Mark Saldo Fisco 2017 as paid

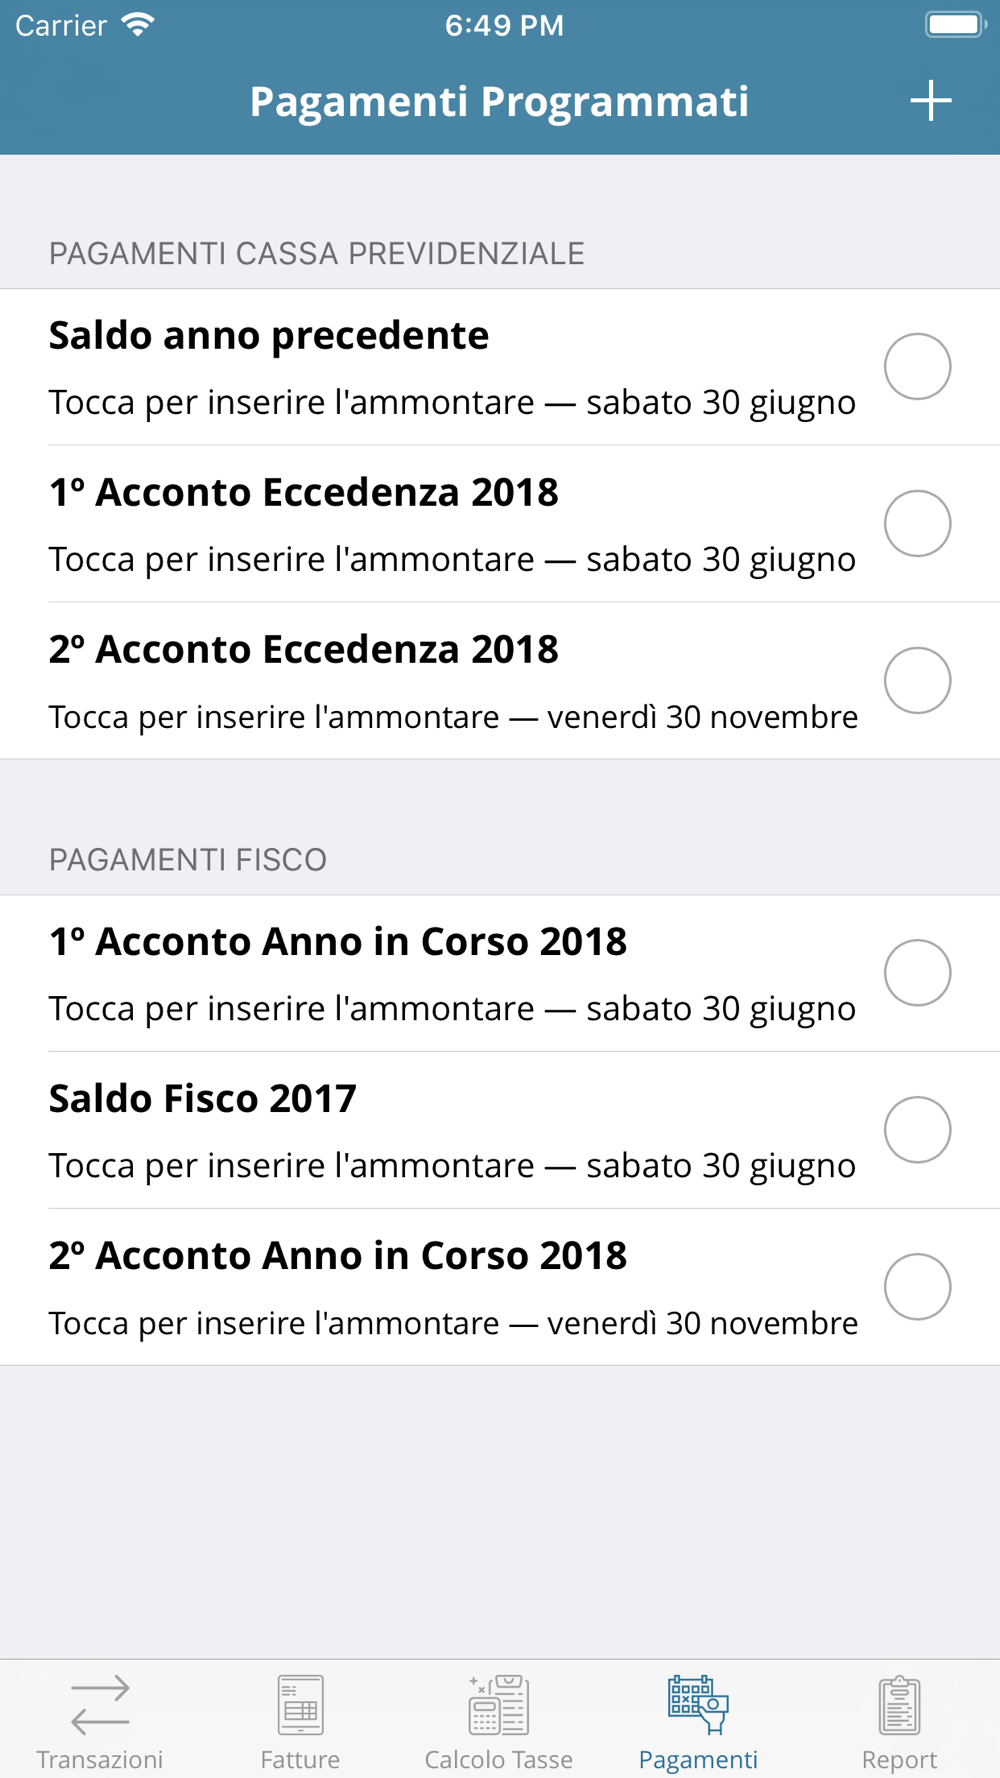click(x=917, y=1130)
